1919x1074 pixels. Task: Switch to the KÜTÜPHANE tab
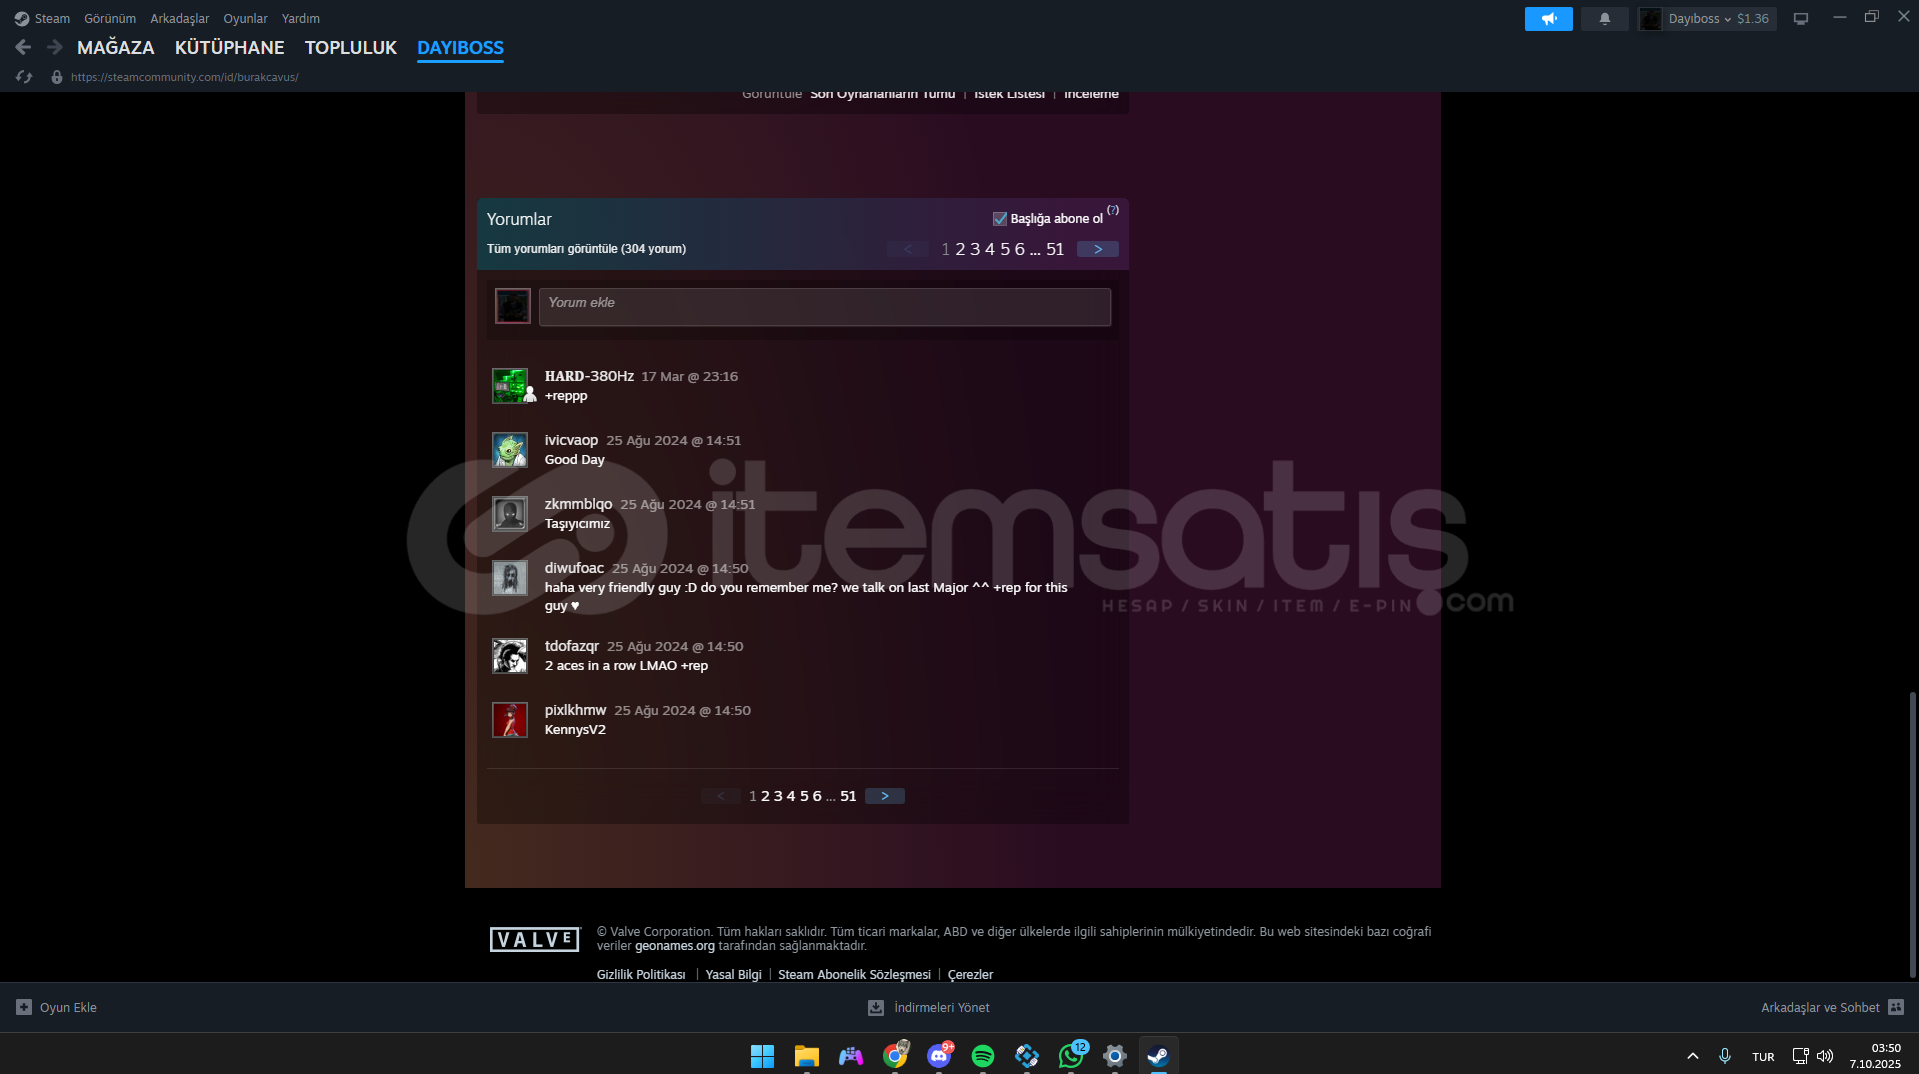pyautogui.click(x=230, y=48)
